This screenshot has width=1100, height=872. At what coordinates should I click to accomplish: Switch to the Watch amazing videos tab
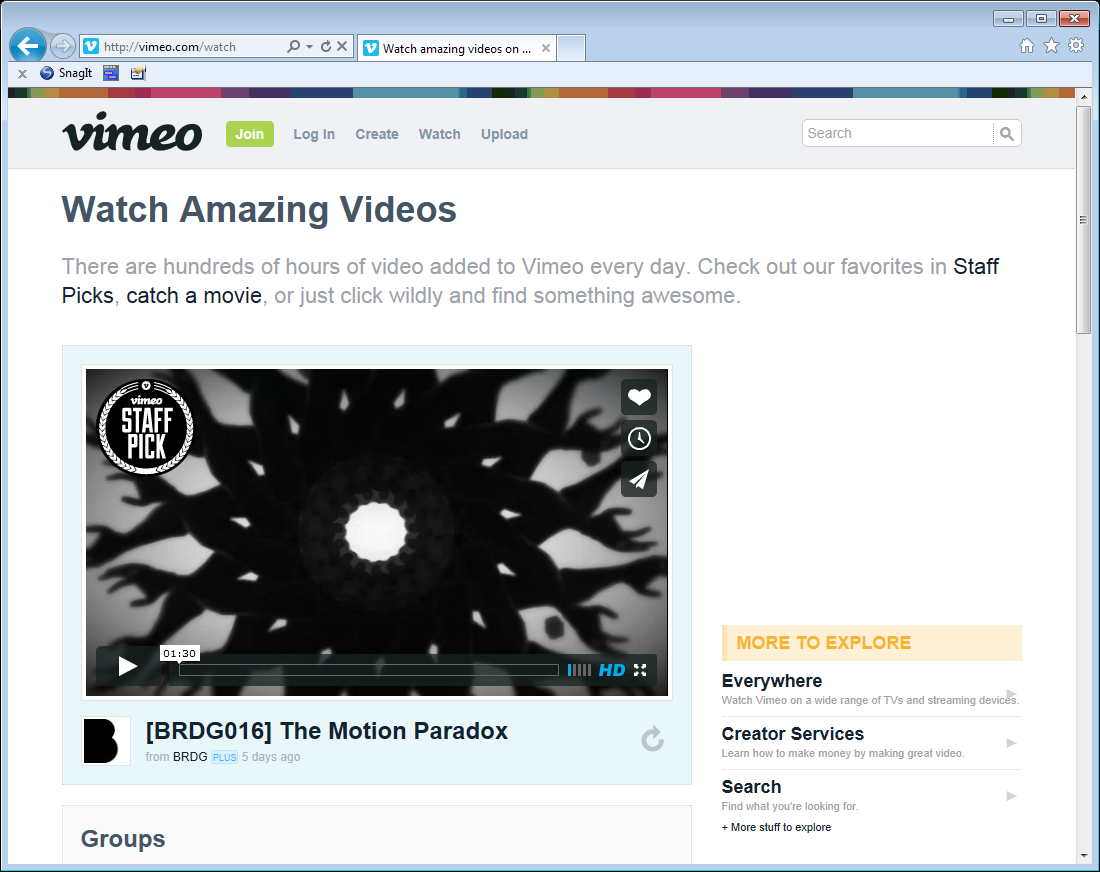tap(450, 47)
